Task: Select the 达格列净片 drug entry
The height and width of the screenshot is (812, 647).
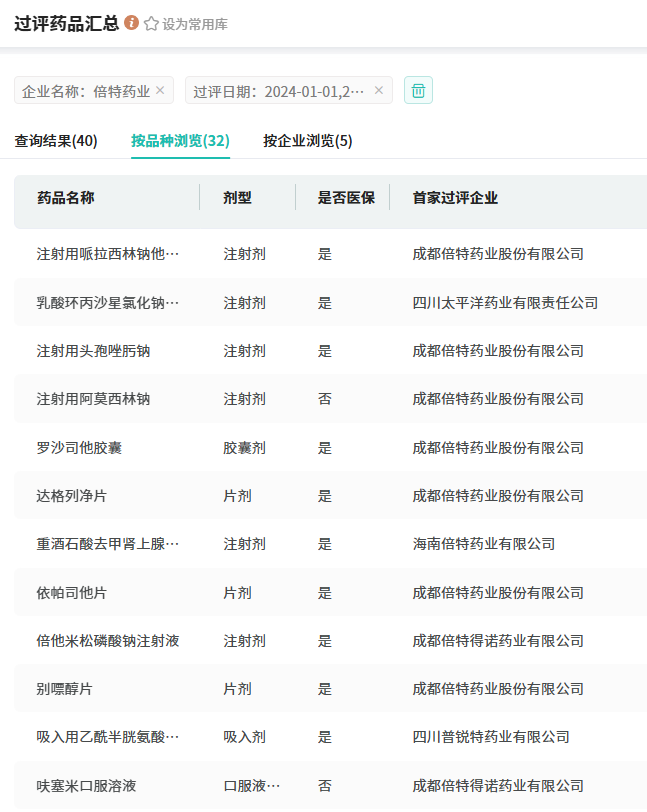Action: (73, 496)
